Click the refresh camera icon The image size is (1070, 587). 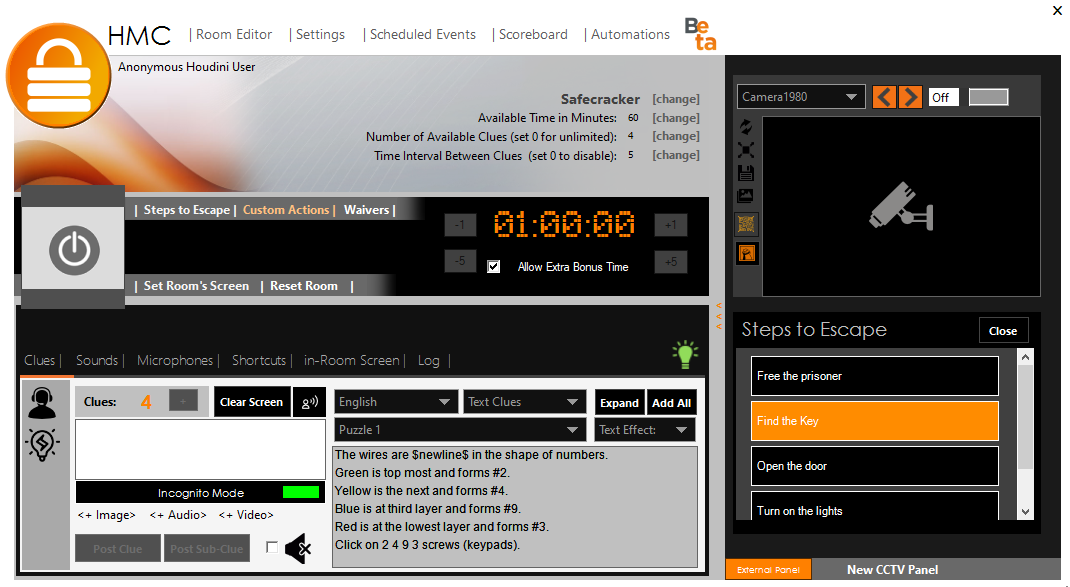(x=746, y=127)
